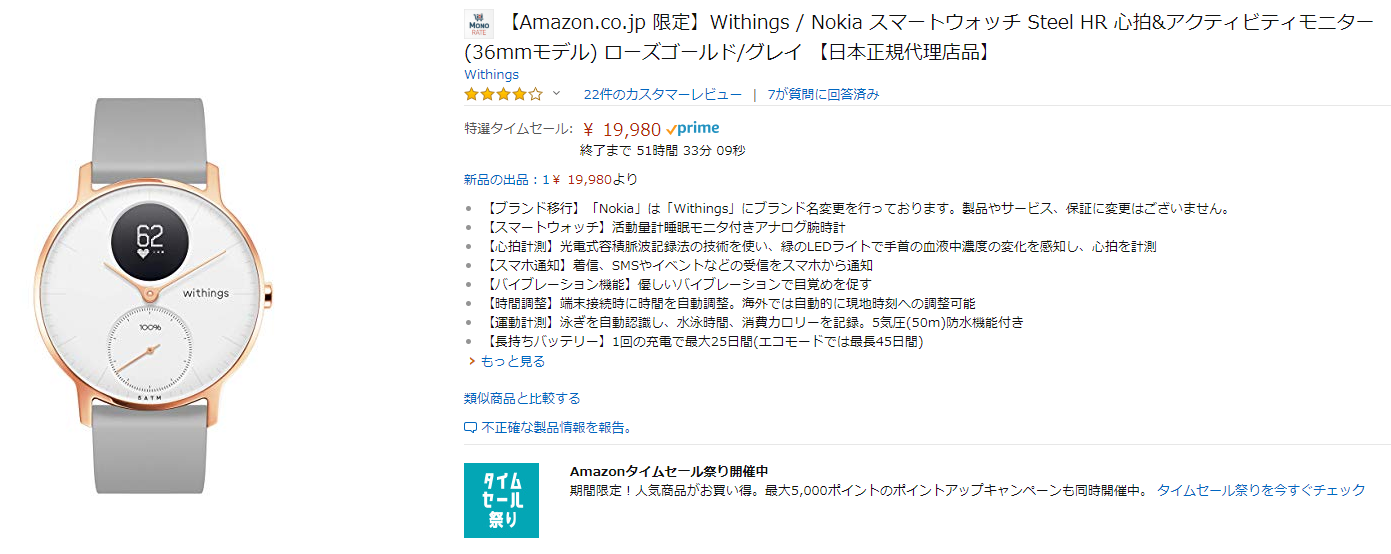Click the 【ブランド移行】 bullet point text

click(855, 209)
